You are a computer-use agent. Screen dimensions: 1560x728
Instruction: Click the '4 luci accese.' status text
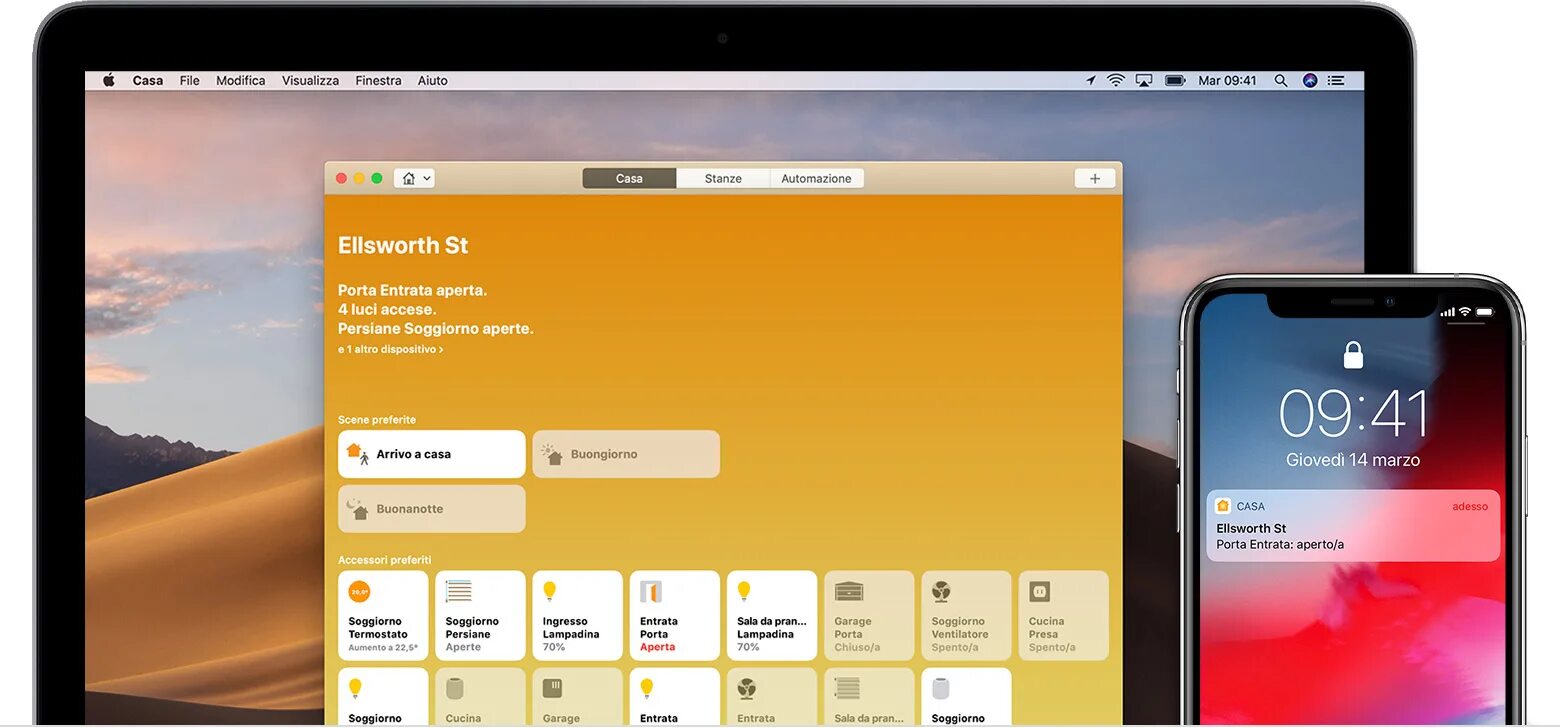point(387,309)
